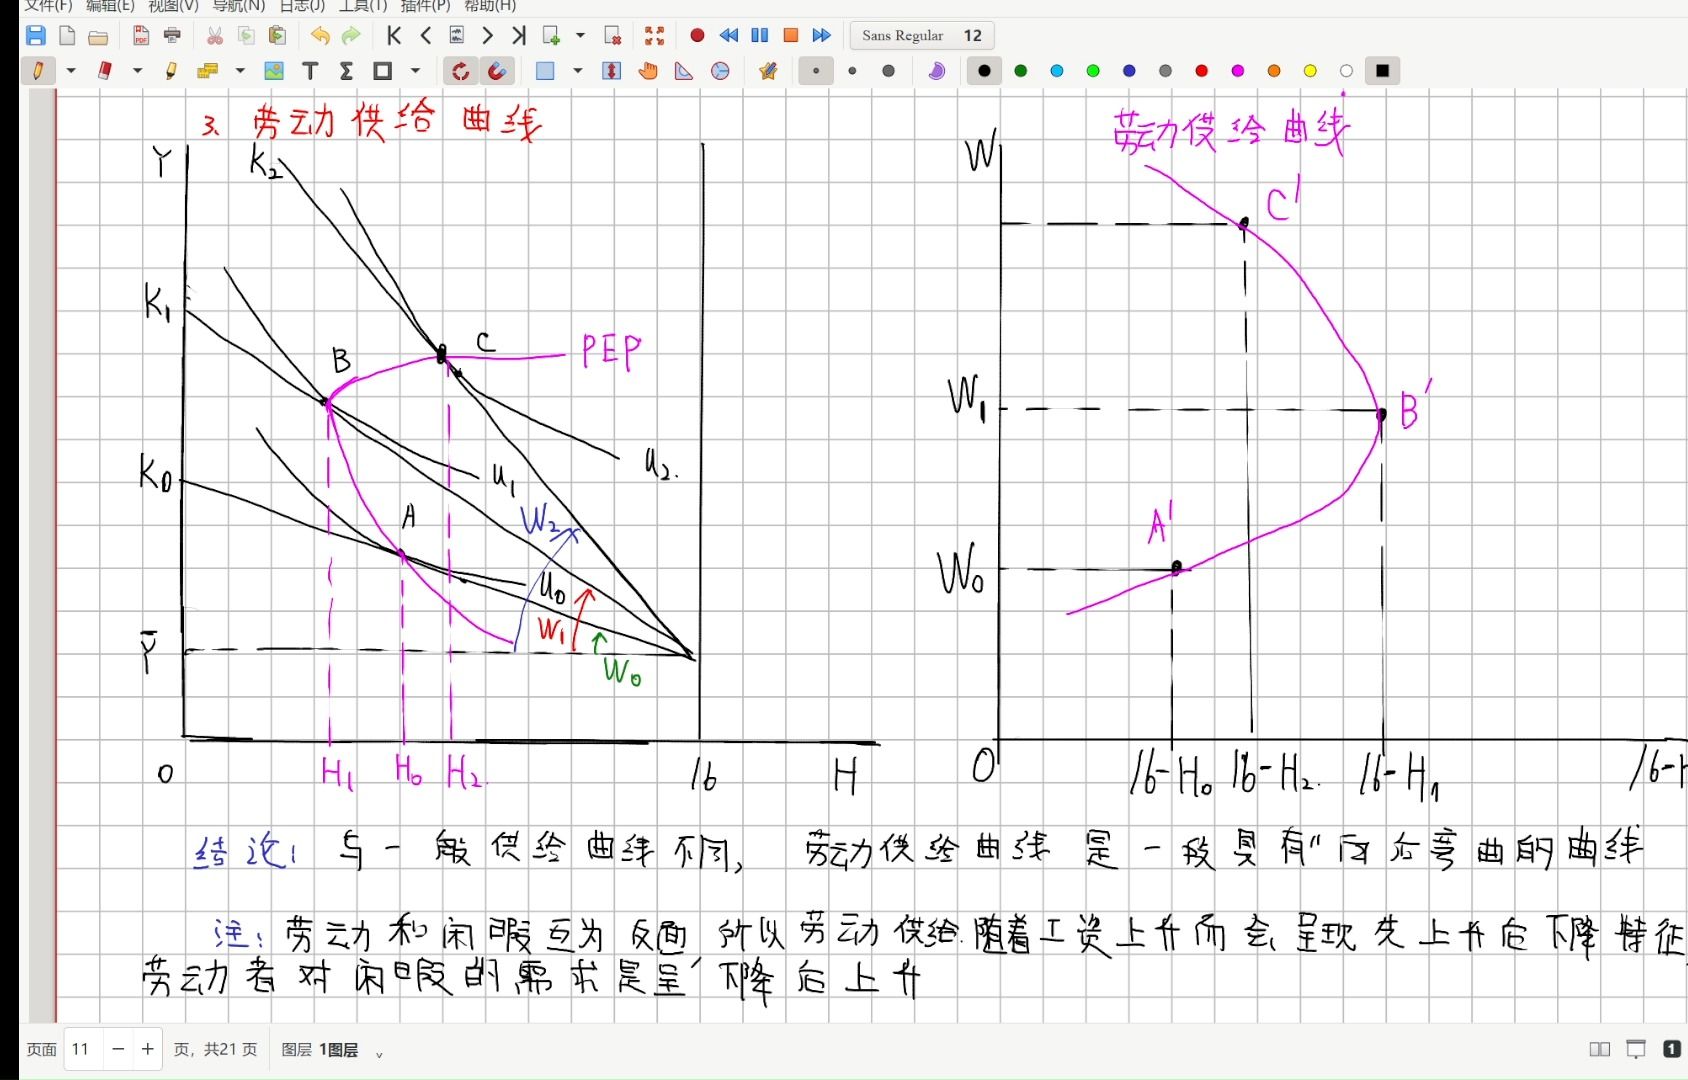The height and width of the screenshot is (1080, 1688).
Task: Seek audio backward
Action: click(x=729, y=36)
